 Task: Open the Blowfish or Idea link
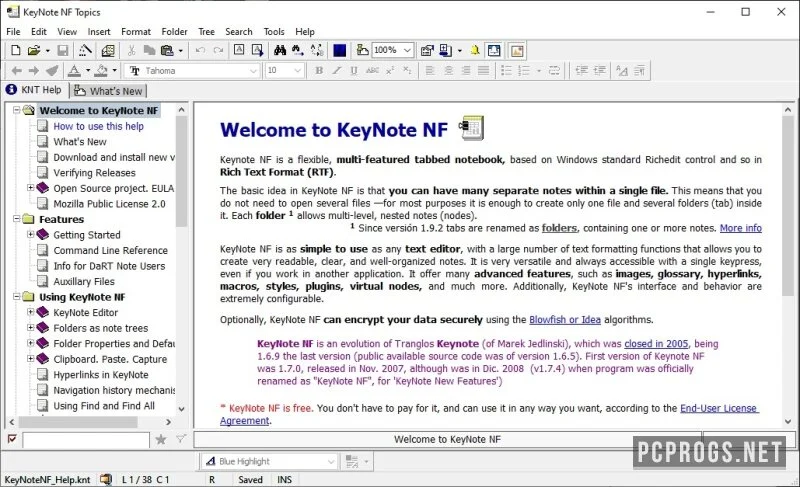click(x=565, y=320)
